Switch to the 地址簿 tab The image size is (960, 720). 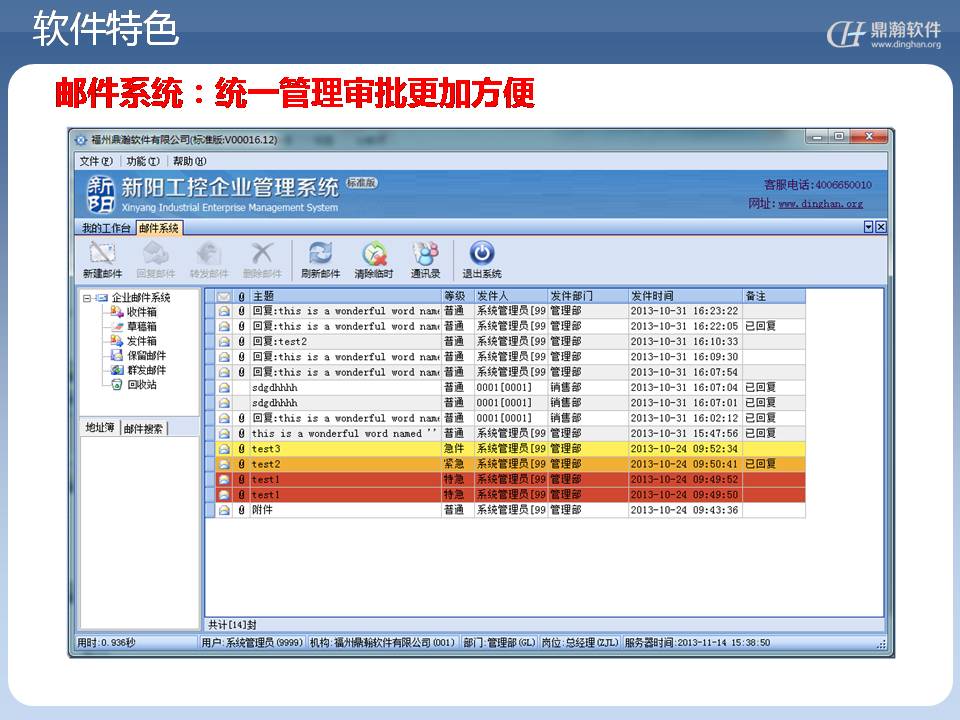point(100,427)
